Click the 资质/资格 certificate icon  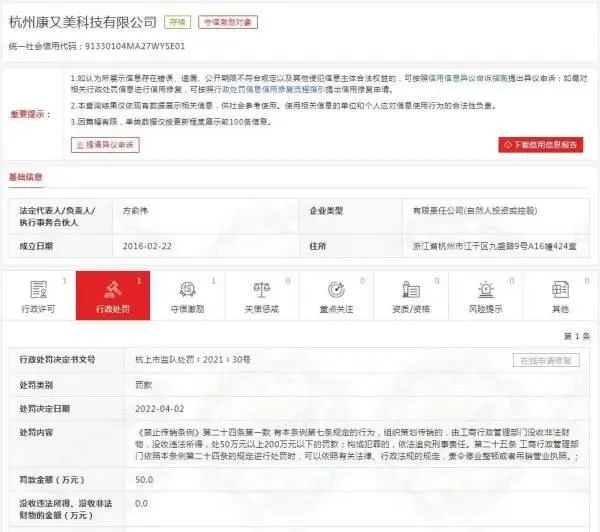click(410, 289)
